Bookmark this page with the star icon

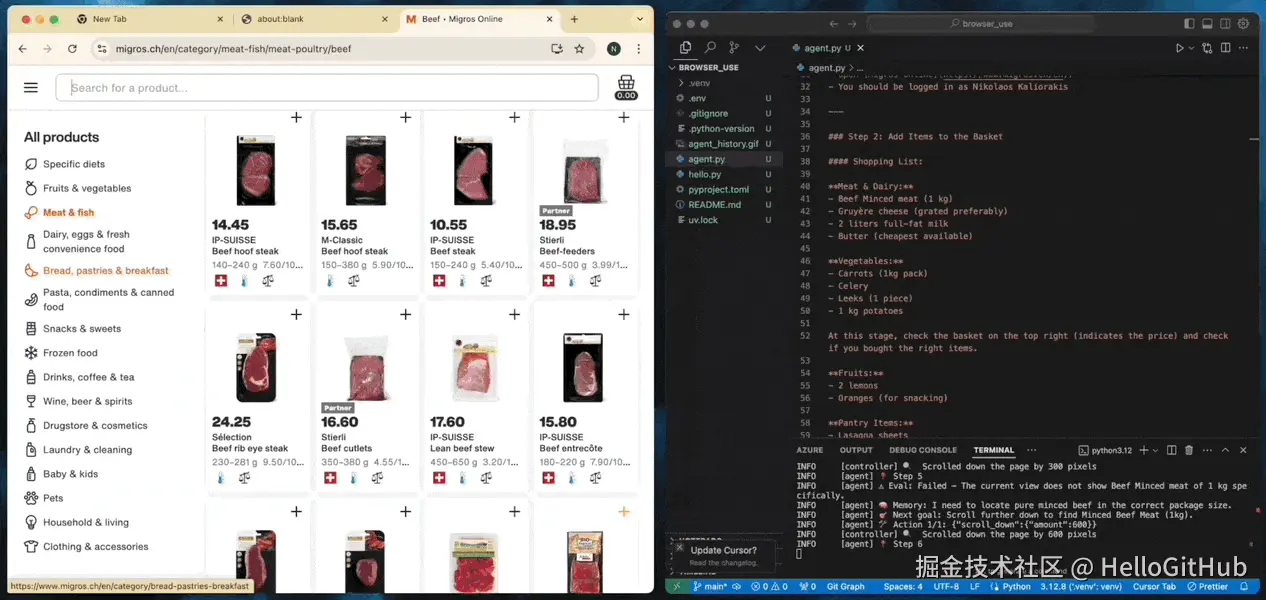[x=579, y=48]
